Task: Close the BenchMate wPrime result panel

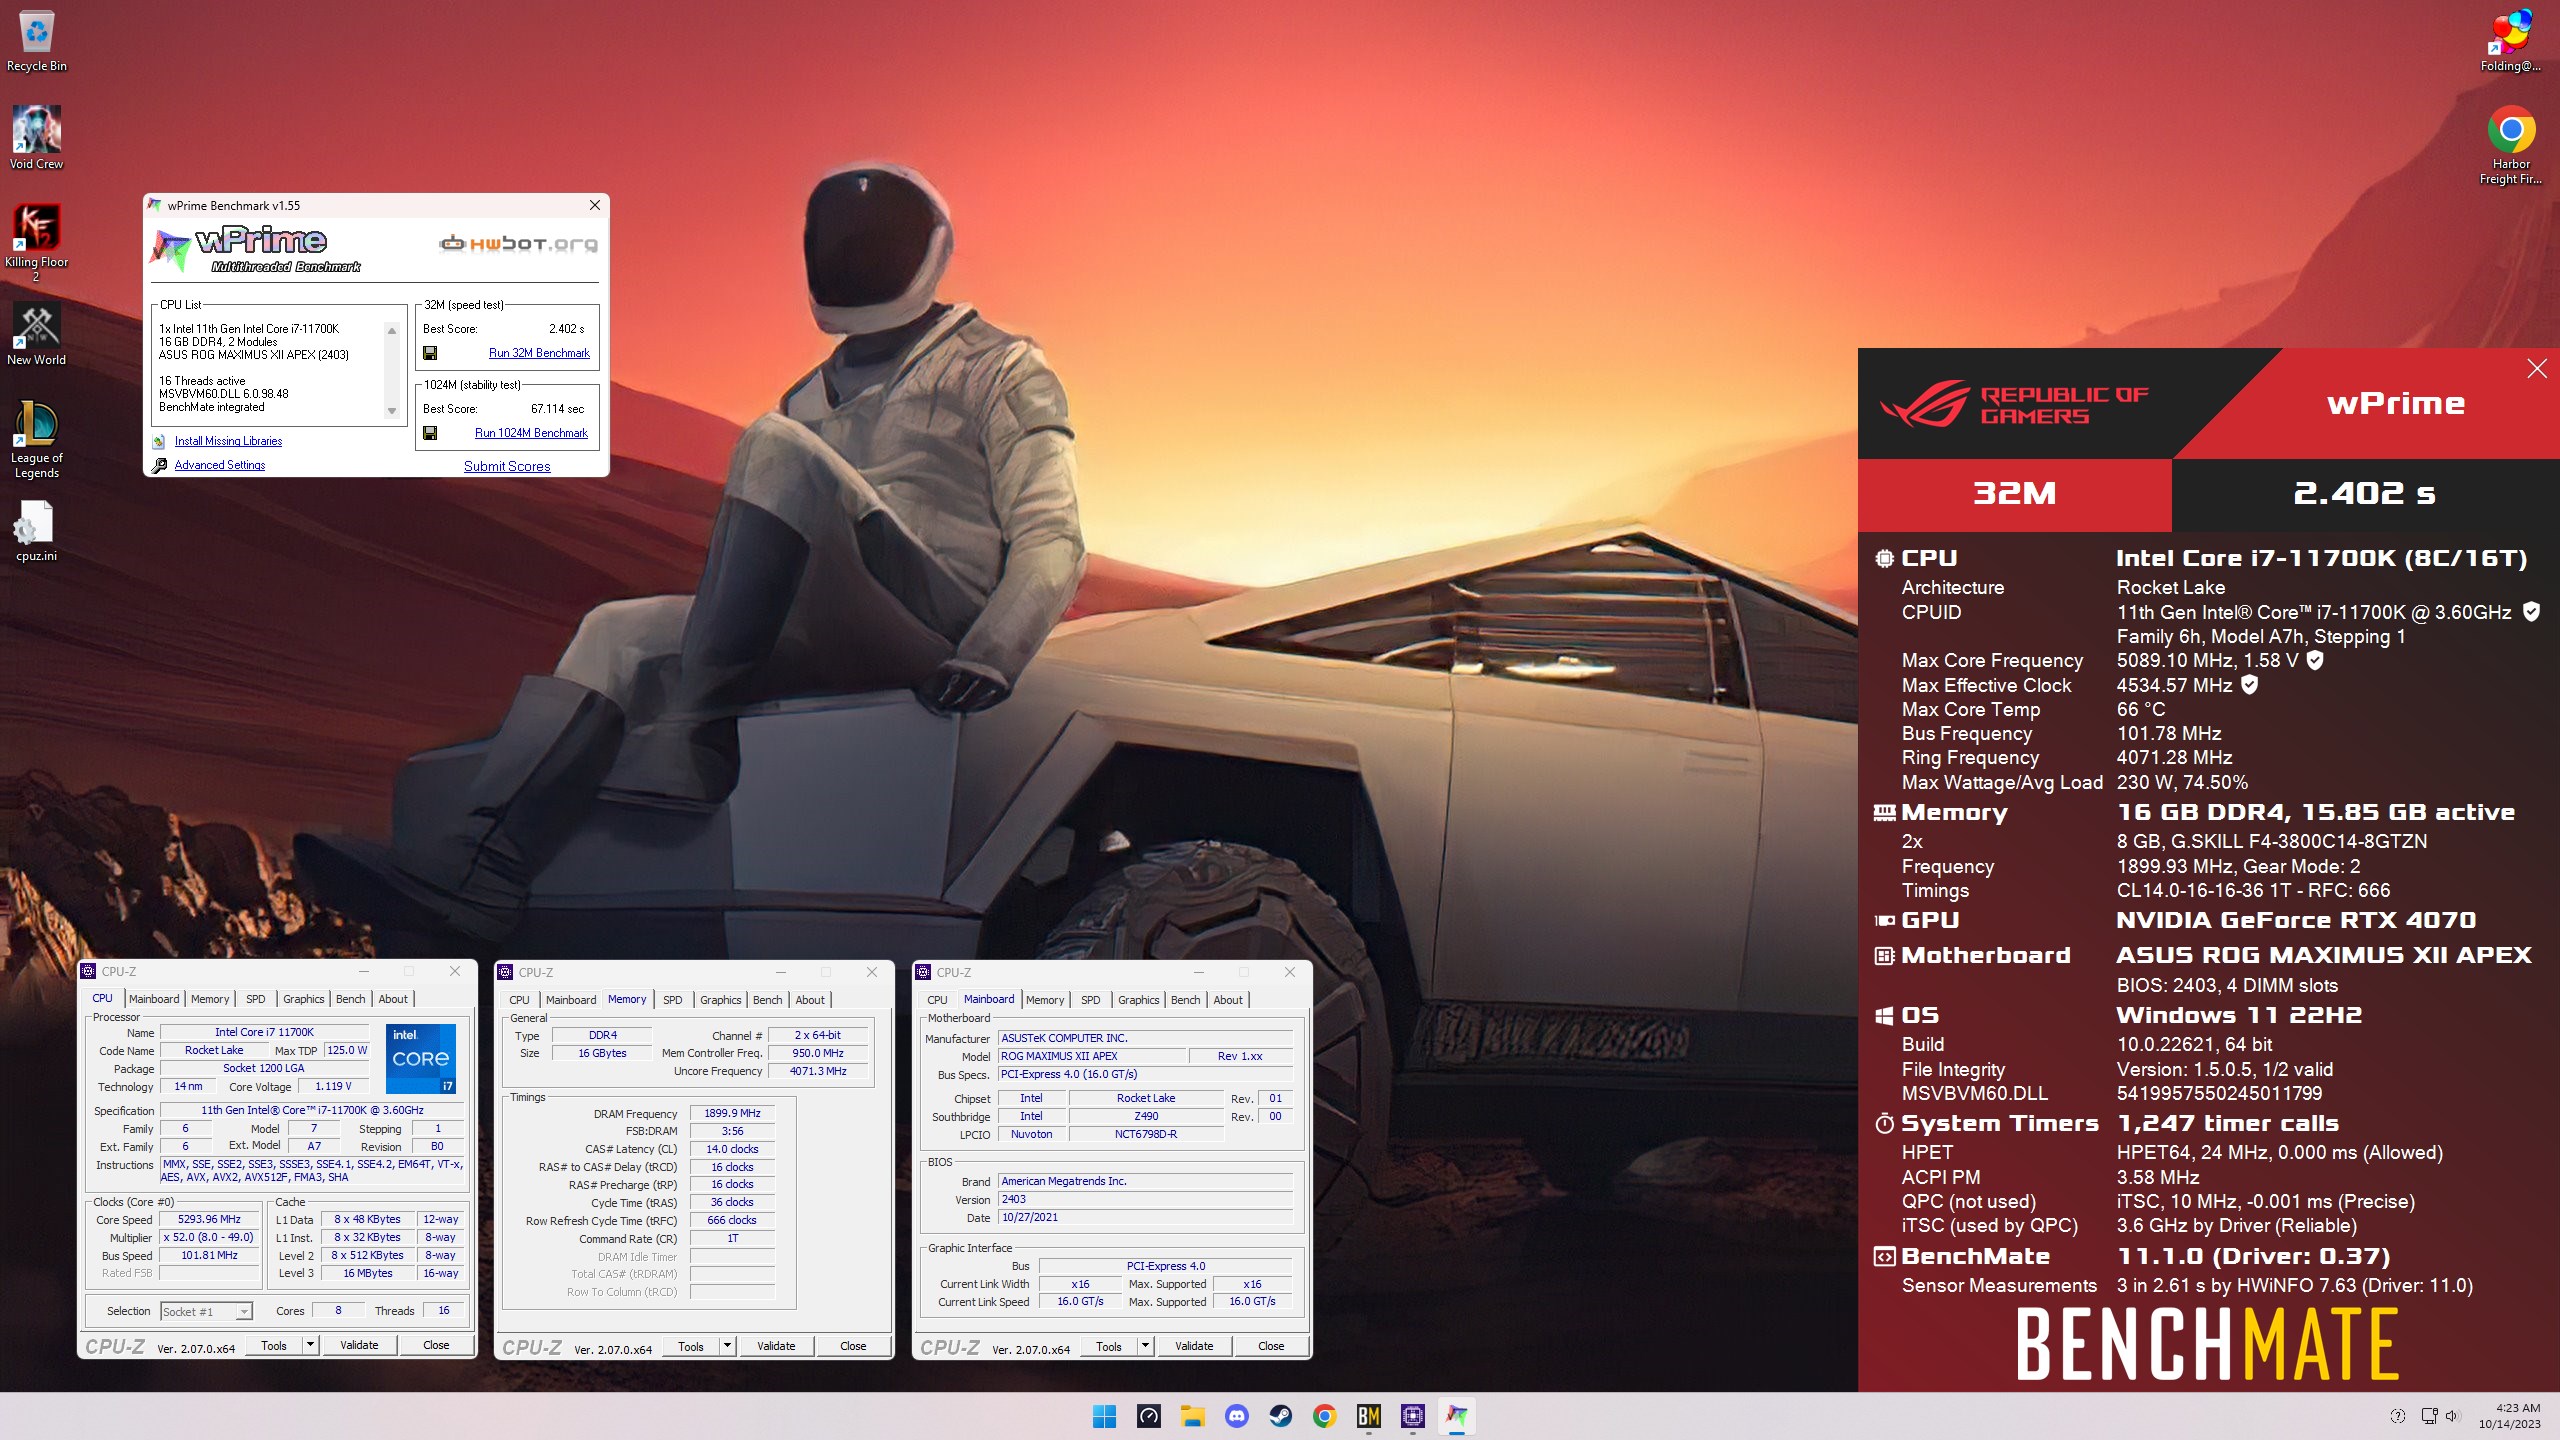Action: click(x=2537, y=369)
